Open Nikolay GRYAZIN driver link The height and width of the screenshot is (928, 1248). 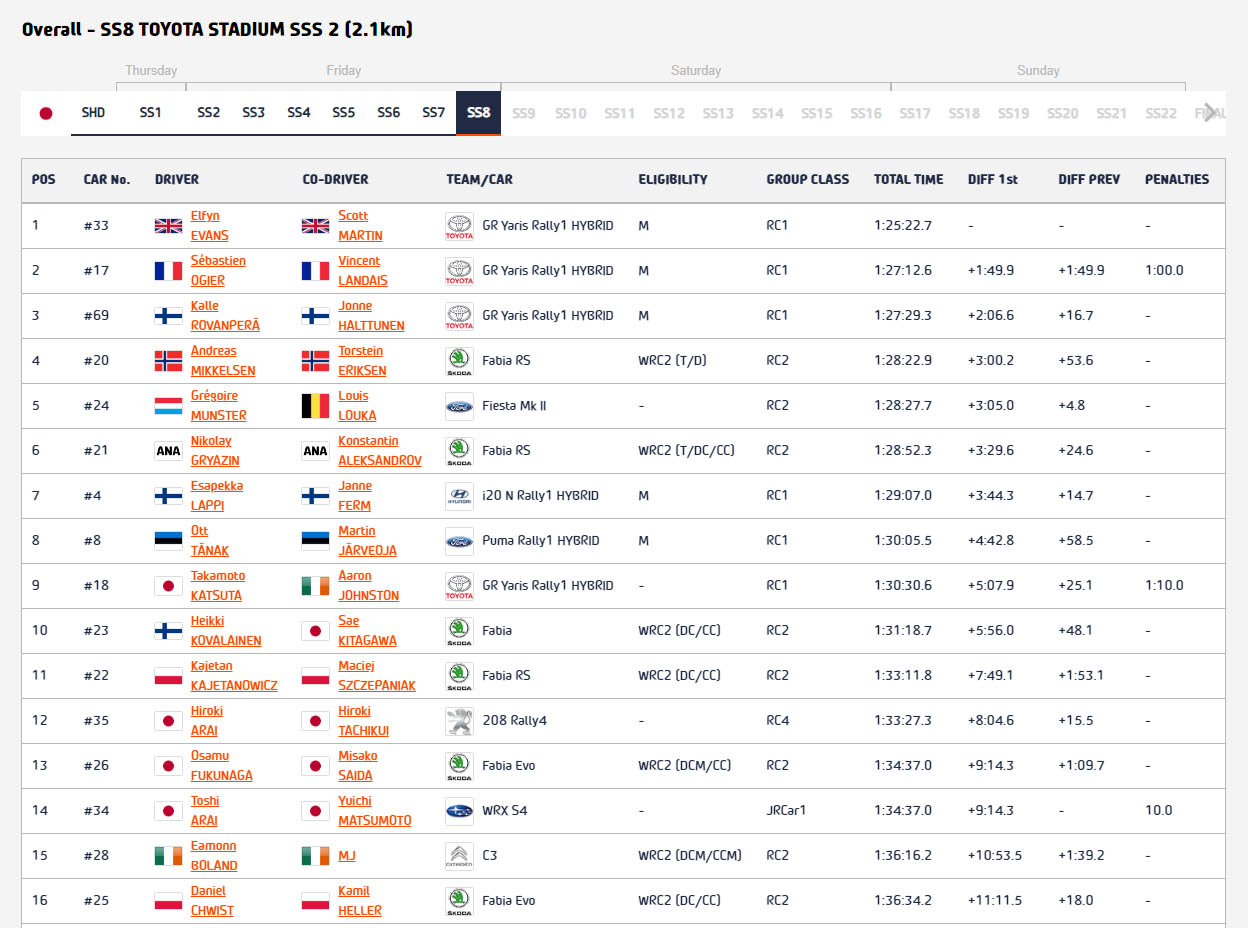pos(215,451)
